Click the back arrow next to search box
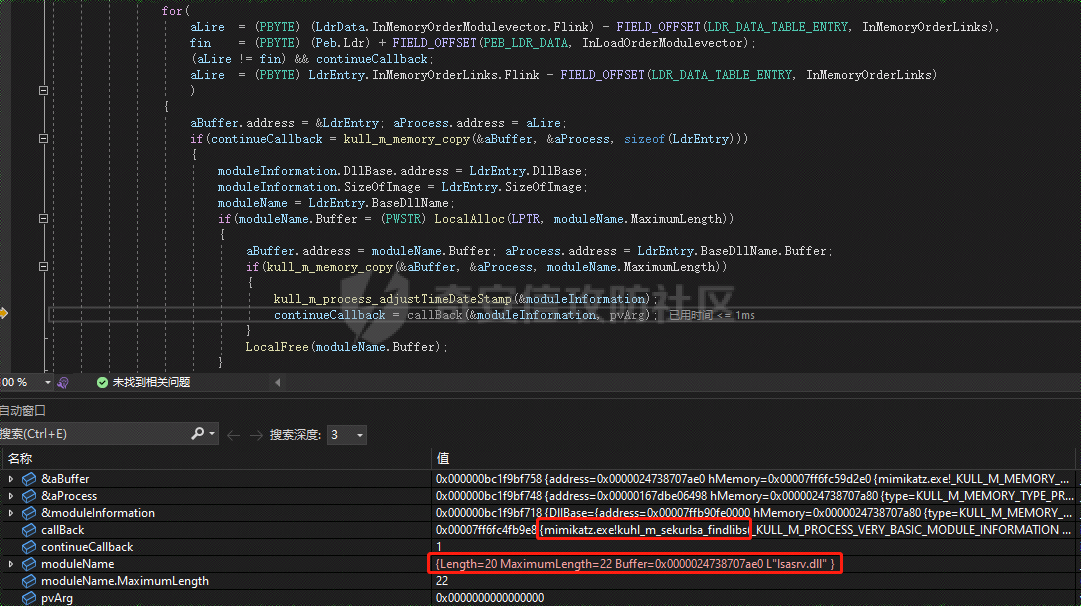Screen dimensions: 1081x606 (234, 435)
